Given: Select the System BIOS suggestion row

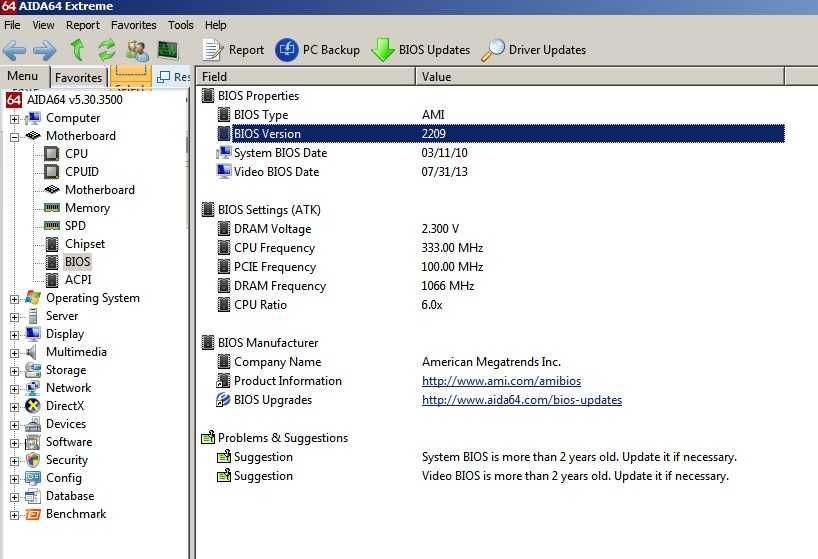Looking at the screenshot, I should 500,457.
